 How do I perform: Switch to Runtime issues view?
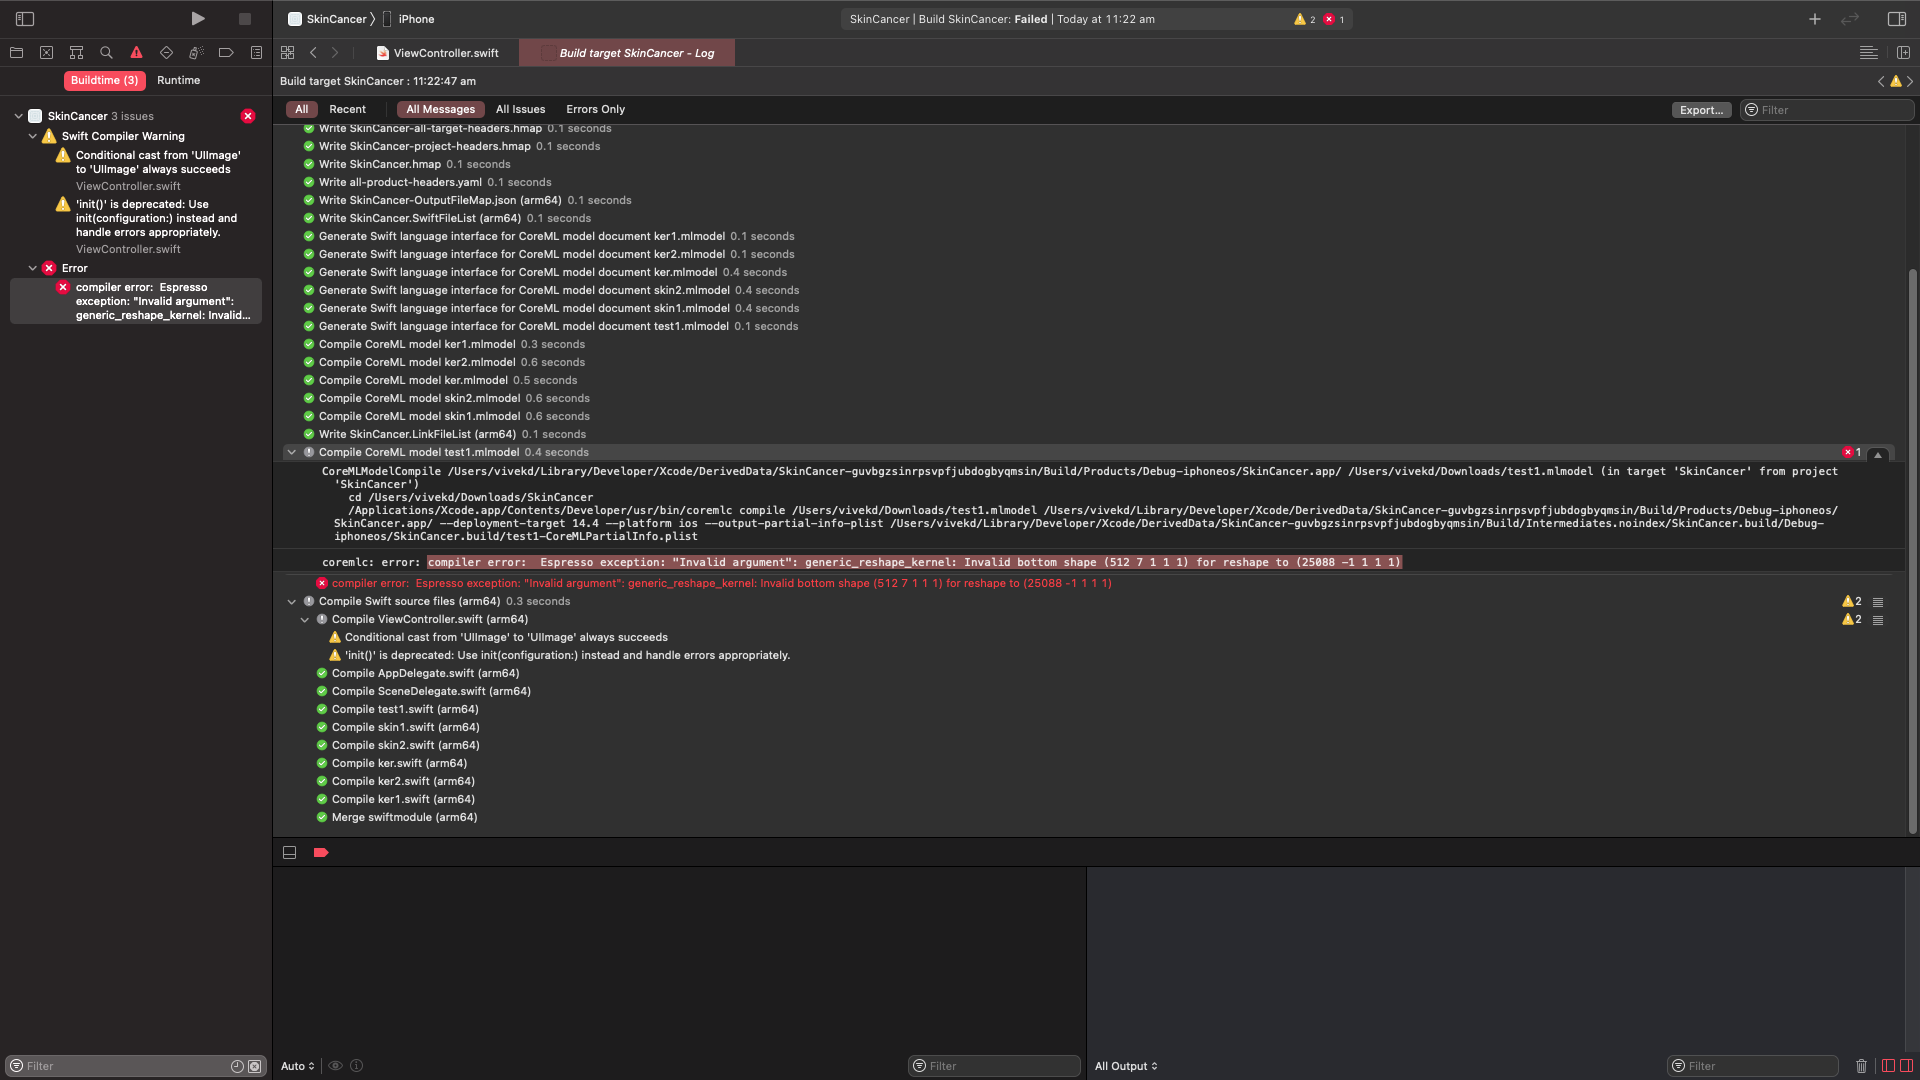click(178, 80)
